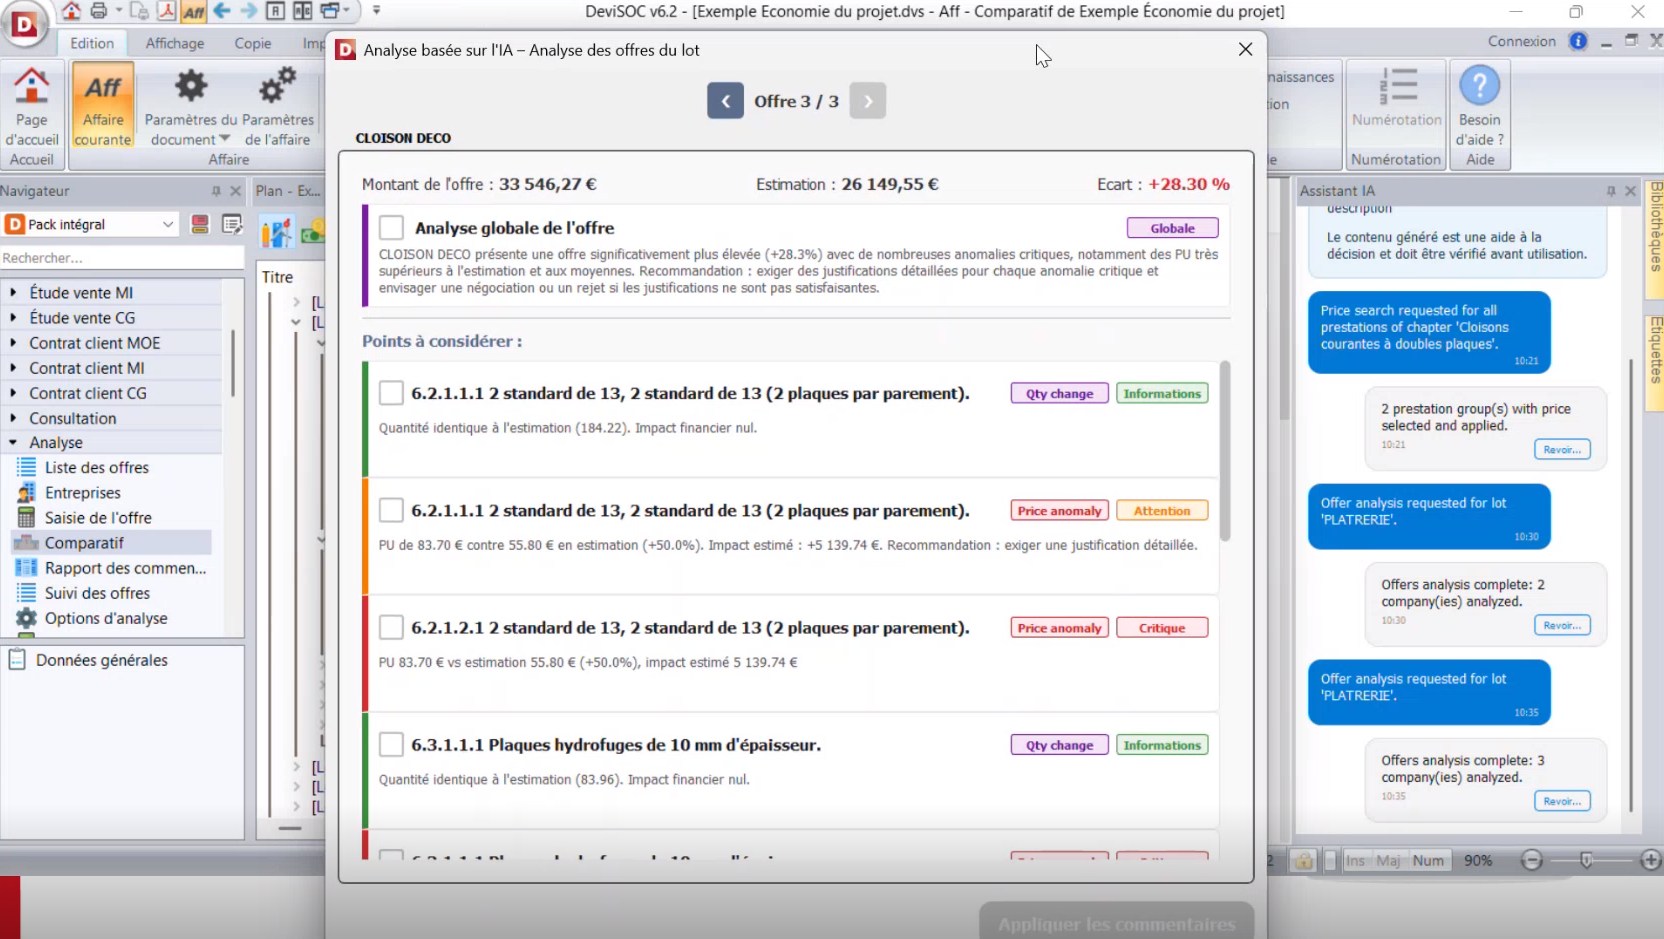The width and height of the screenshot is (1664, 939).
Task: Collapse the Analyse tree node
Action: click(x=13, y=442)
